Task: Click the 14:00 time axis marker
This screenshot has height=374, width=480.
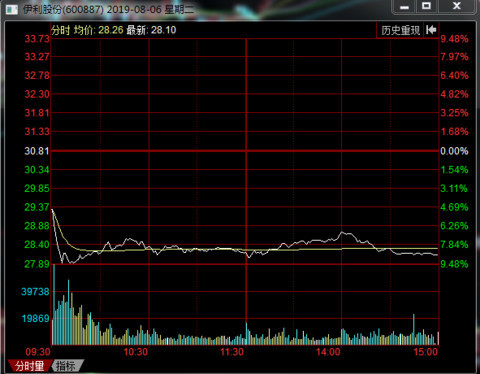Action: [328, 352]
